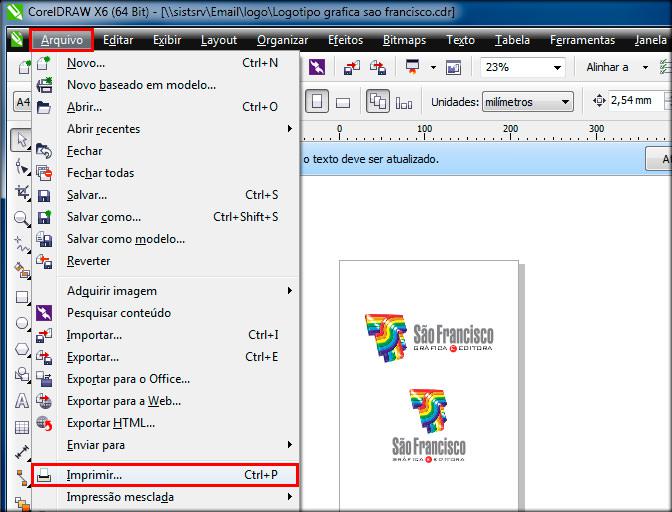The image size is (672, 512).
Task: Click the Welcome screen toolbar icon
Action: (x=453, y=67)
